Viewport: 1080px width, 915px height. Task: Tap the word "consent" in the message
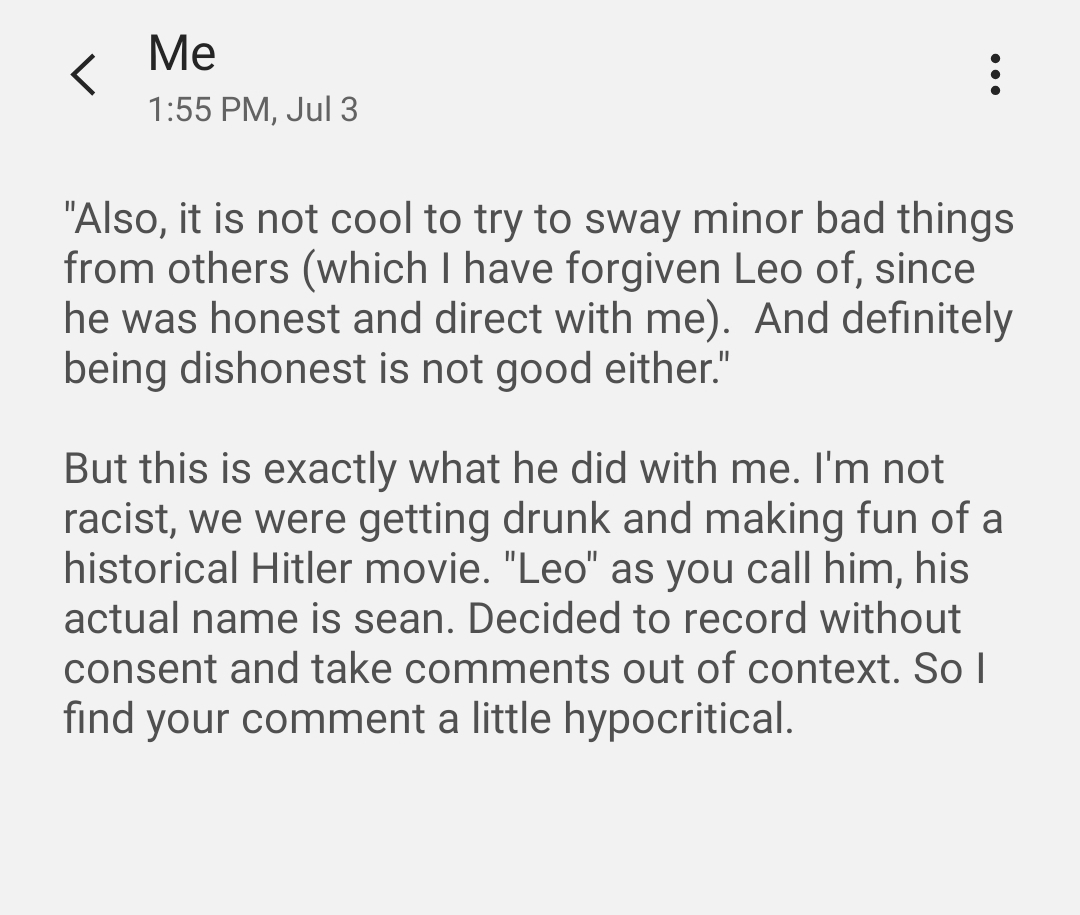[x=140, y=669]
